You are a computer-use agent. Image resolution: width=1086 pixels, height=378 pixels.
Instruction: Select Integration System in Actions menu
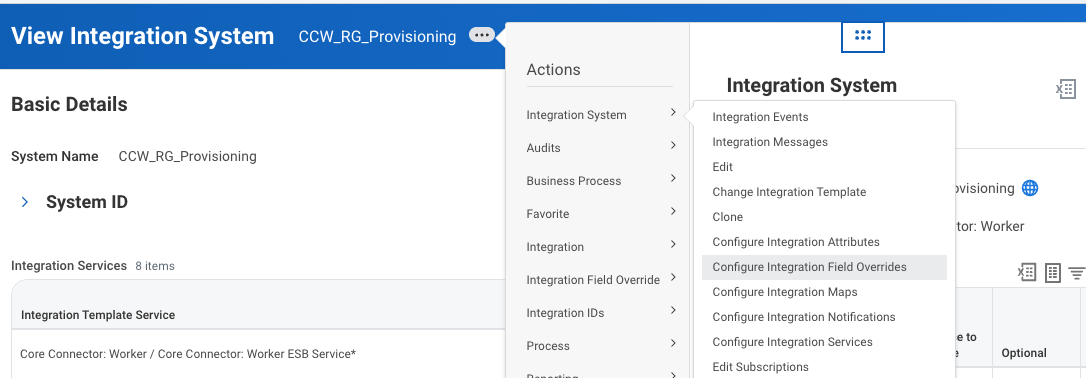(576, 115)
